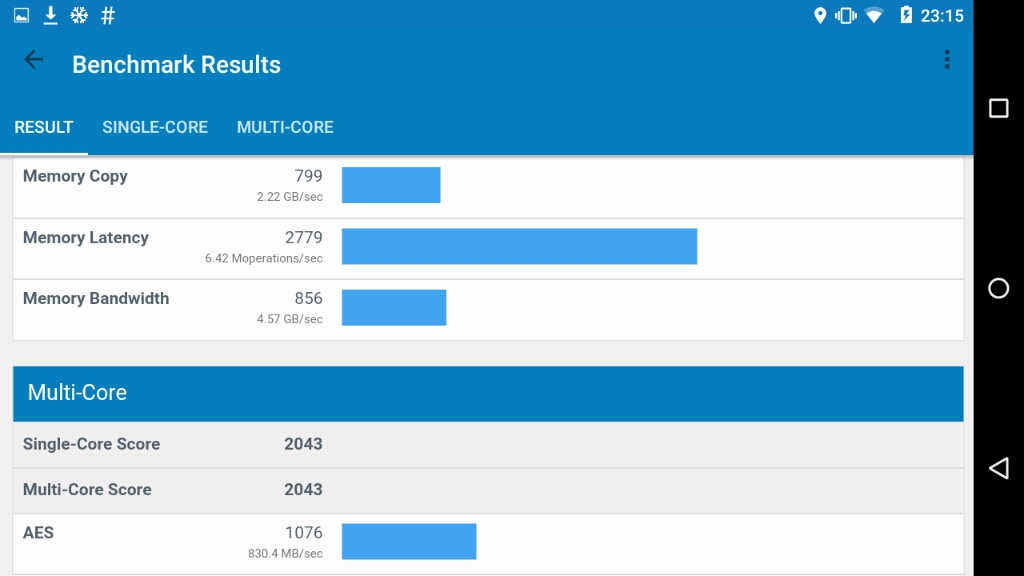Tap the image icon in the status bar
This screenshot has width=1024, height=576.
(x=21, y=15)
